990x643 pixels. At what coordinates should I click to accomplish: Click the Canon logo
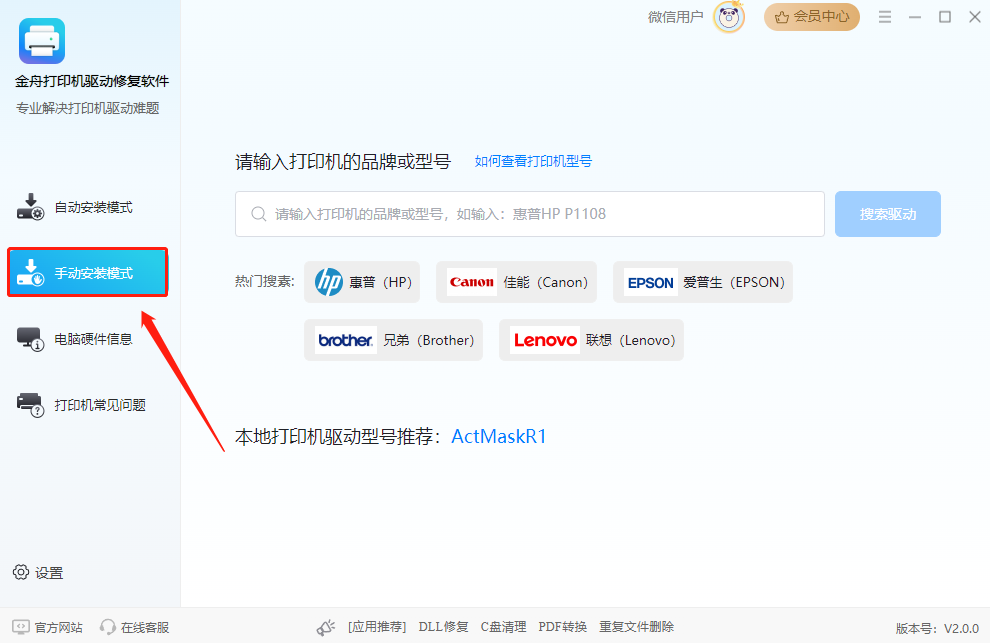(472, 282)
